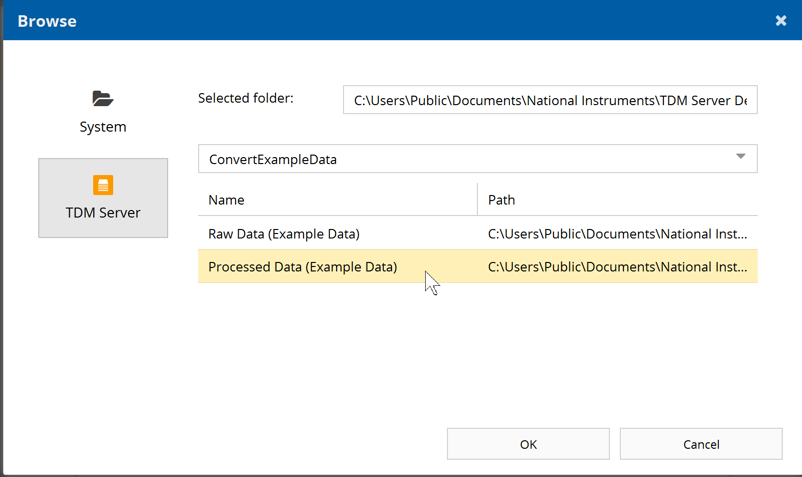Click the Browse dialog title text
The image size is (802, 477).
(47, 20)
